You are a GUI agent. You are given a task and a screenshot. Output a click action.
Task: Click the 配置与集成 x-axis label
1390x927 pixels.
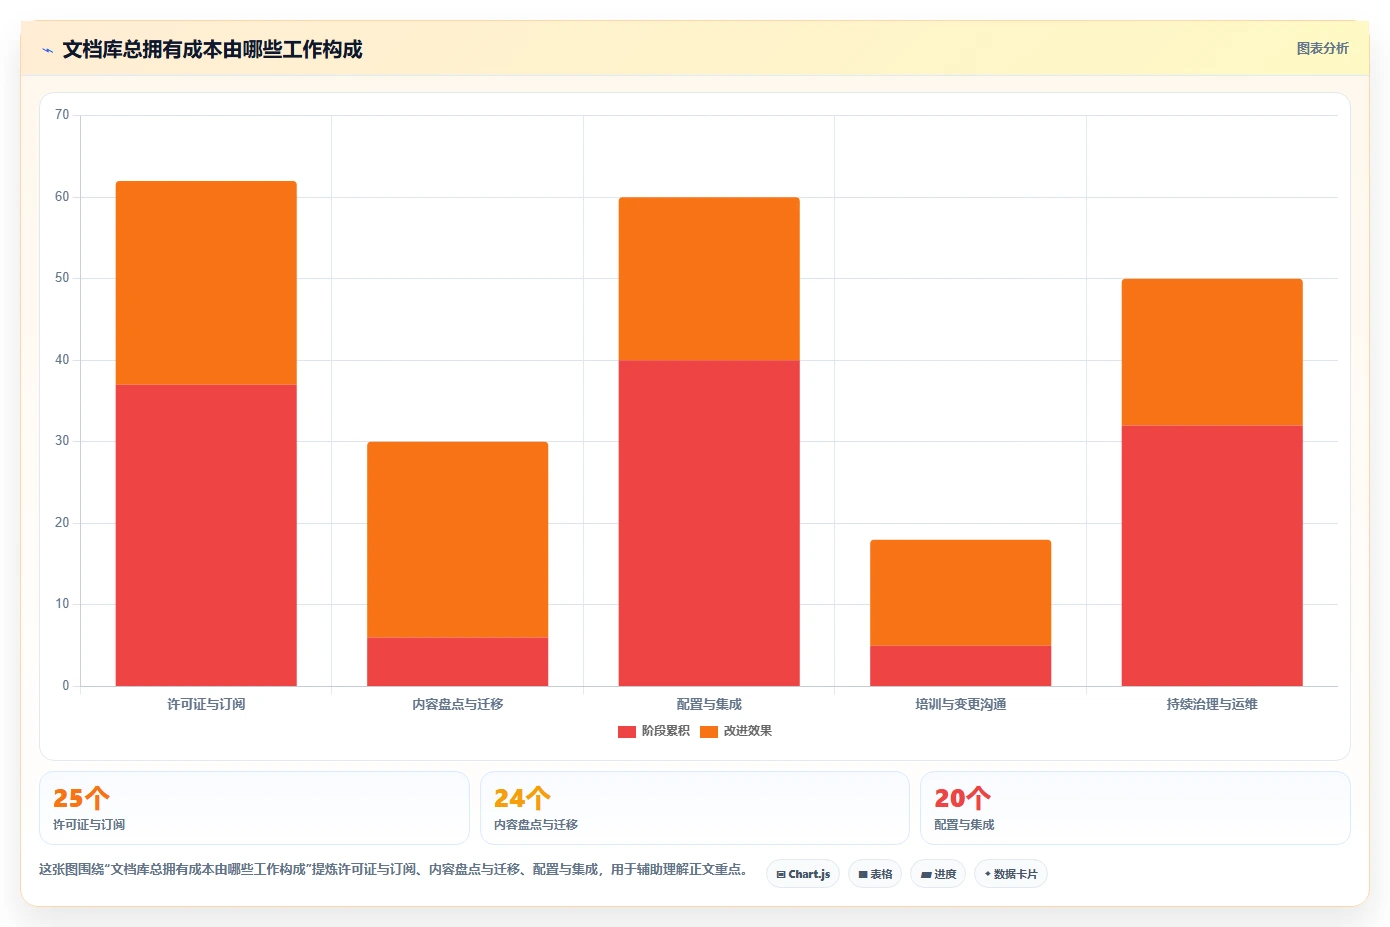coord(709,704)
